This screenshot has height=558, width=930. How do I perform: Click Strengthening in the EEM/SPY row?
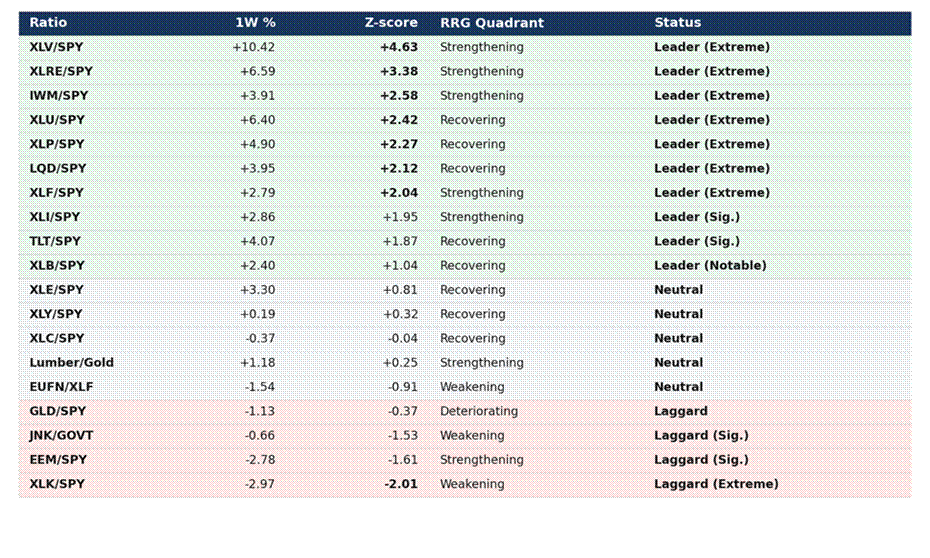[482, 460]
